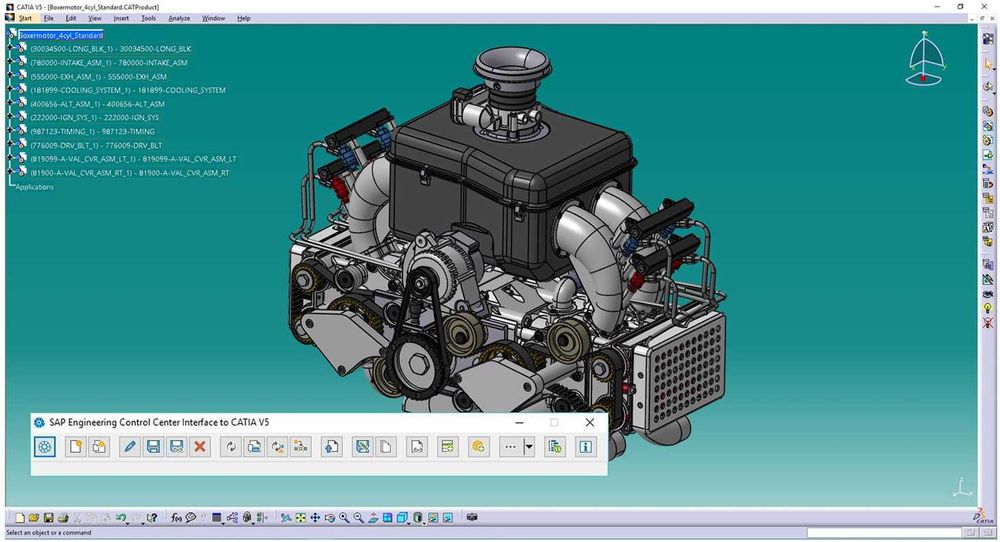Click the yellow light bulb icon in right toolbar

coord(988,309)
